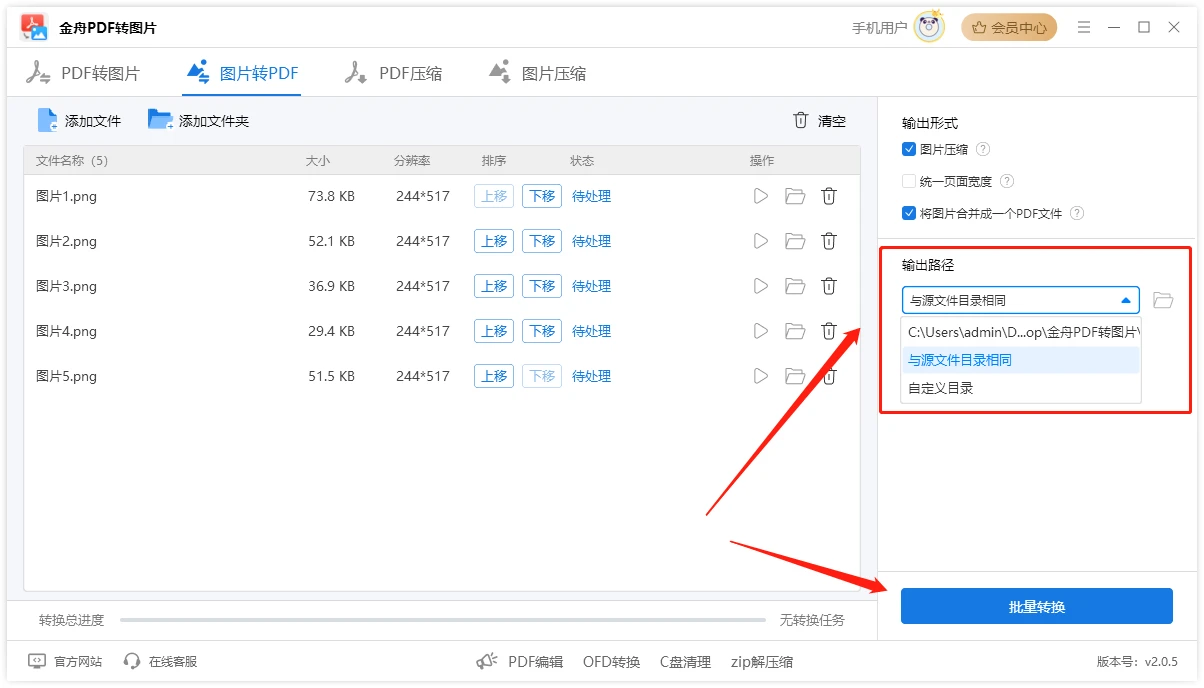Select 自定义目录 from the dropdown list

(940, 388)
